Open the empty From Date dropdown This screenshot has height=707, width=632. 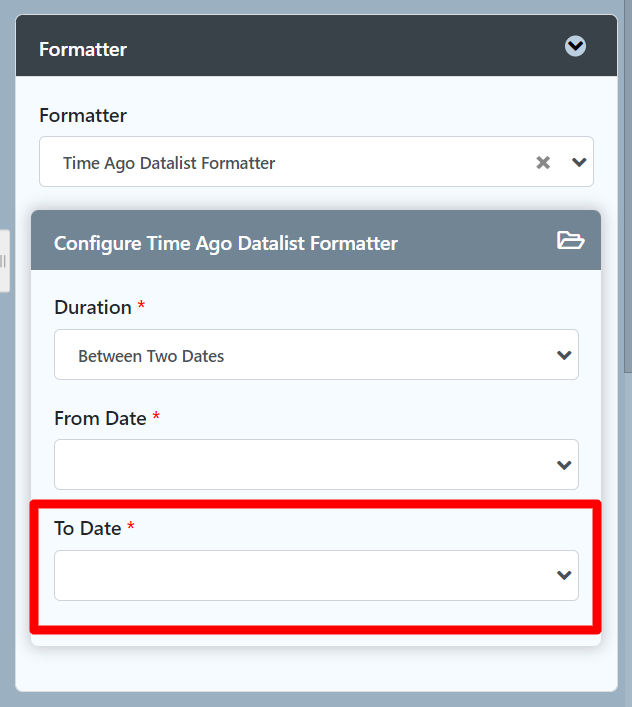(300, 465)
